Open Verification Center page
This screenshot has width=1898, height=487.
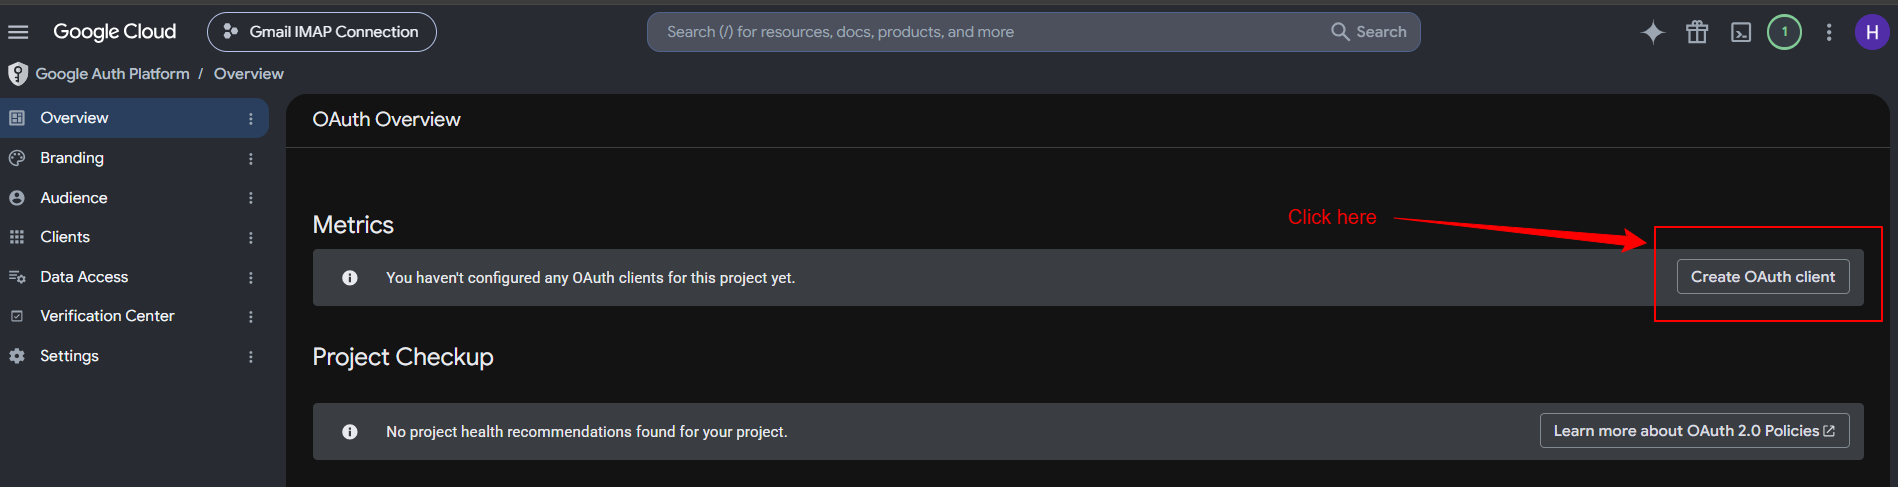point(134,316)
